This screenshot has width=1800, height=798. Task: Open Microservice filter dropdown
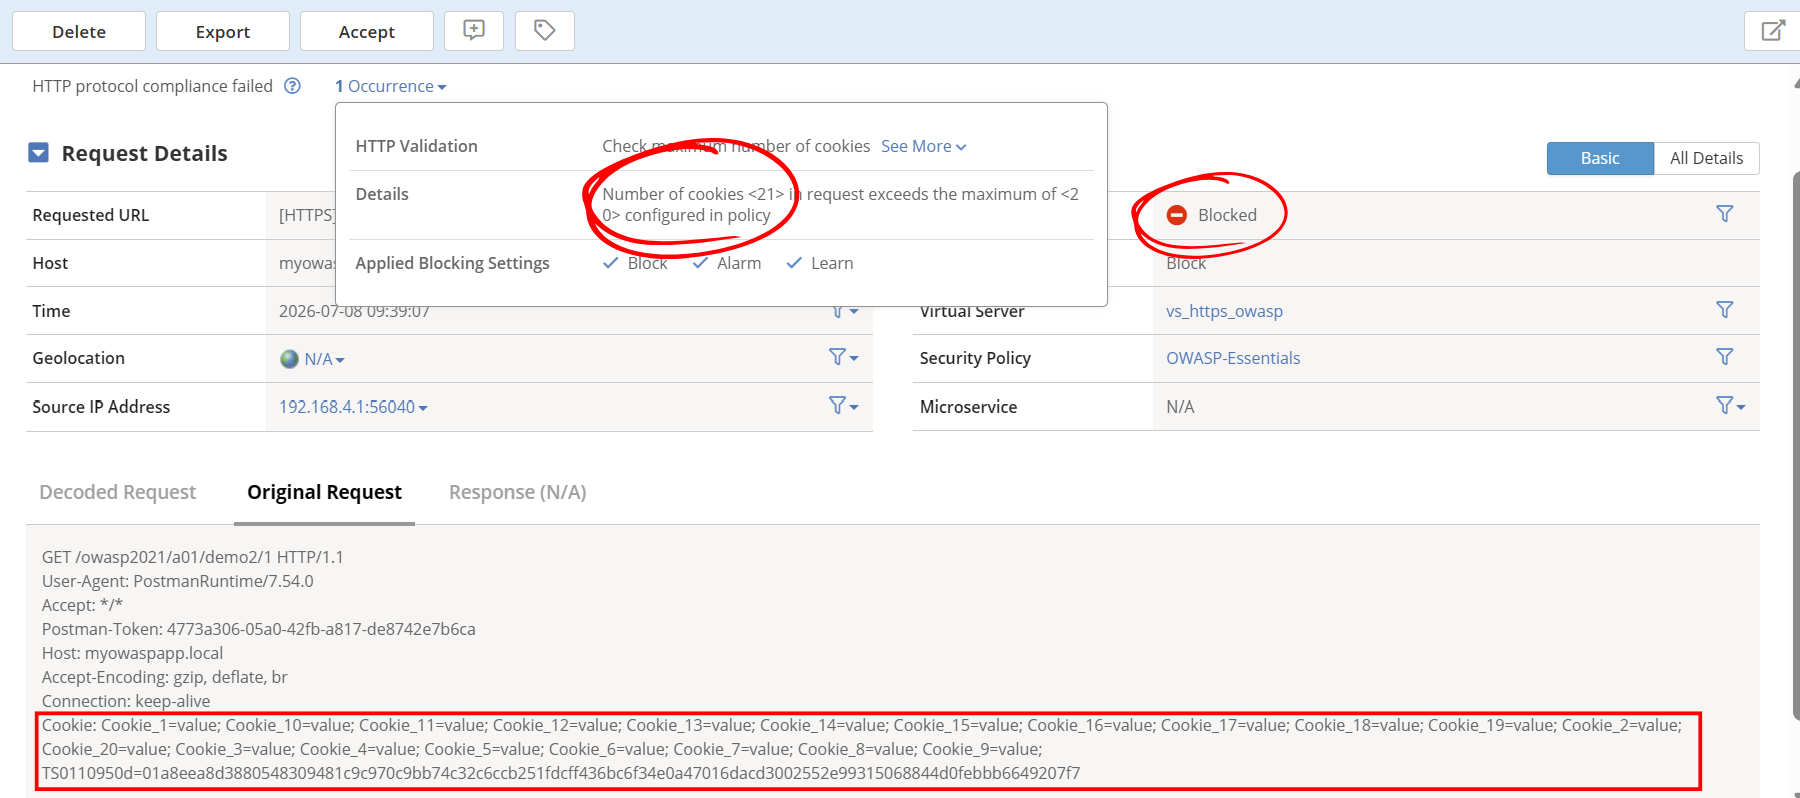(x=1730, y=406)
